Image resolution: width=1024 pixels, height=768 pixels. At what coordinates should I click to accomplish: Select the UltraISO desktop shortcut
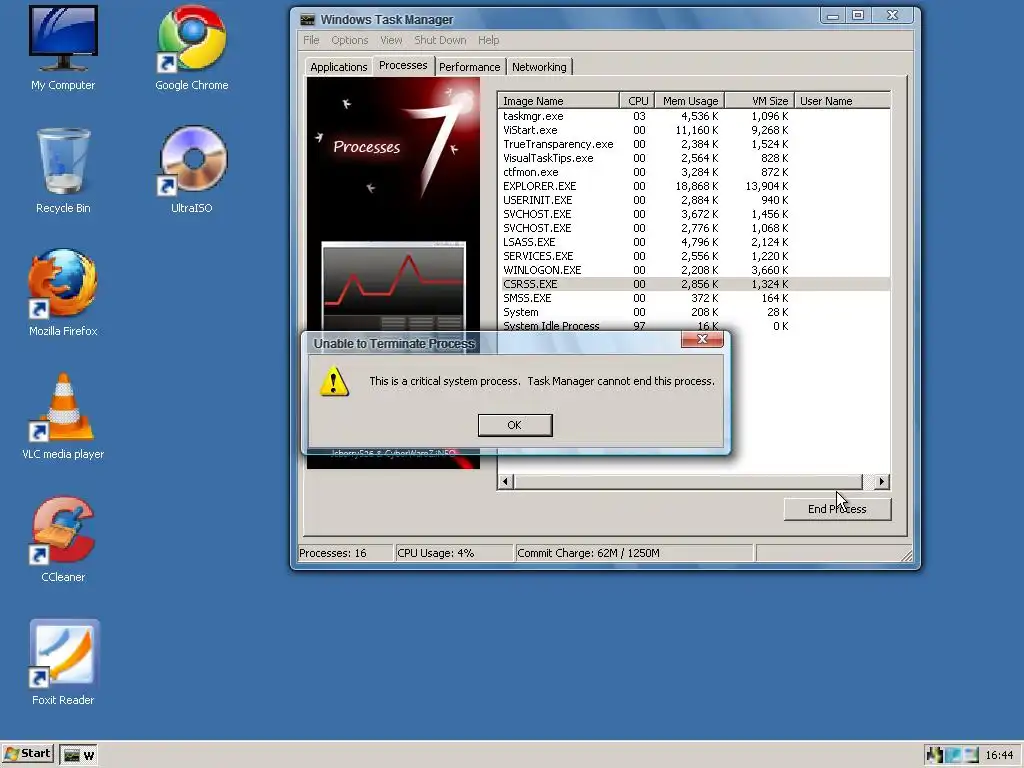(x=191, y=170)
